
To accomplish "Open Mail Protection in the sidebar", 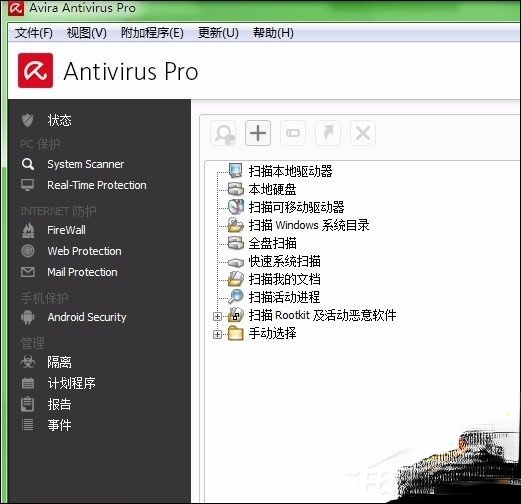I will (82, 272).
